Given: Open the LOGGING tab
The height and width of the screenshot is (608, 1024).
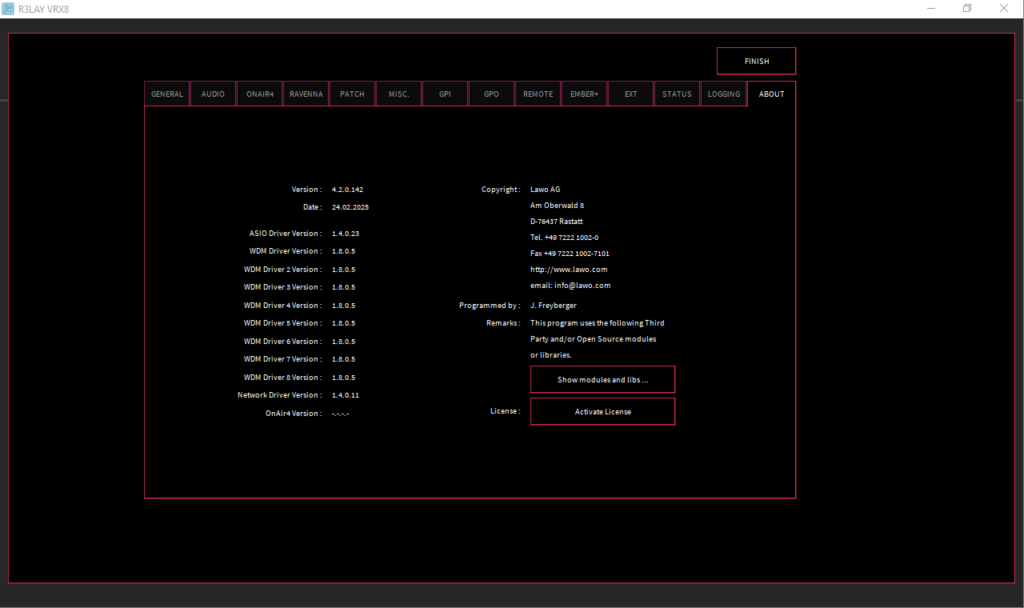Looking at the screenshot, I should tap(724, 94).
